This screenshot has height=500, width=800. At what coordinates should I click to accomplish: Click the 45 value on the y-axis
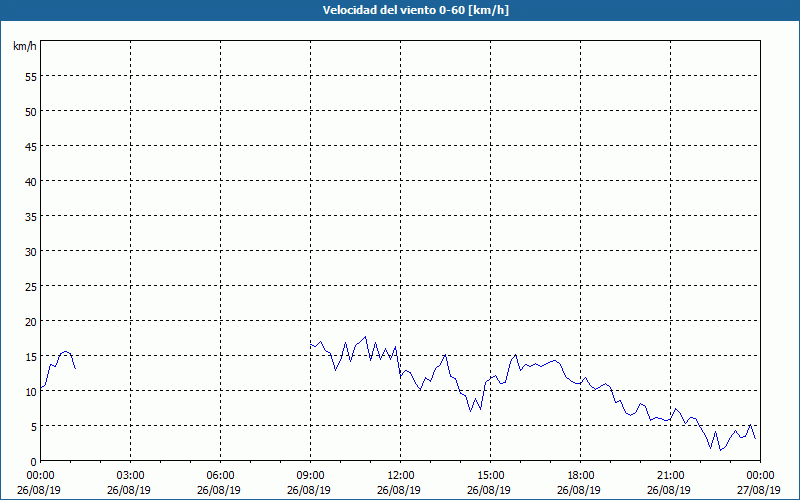pos(31,146)
